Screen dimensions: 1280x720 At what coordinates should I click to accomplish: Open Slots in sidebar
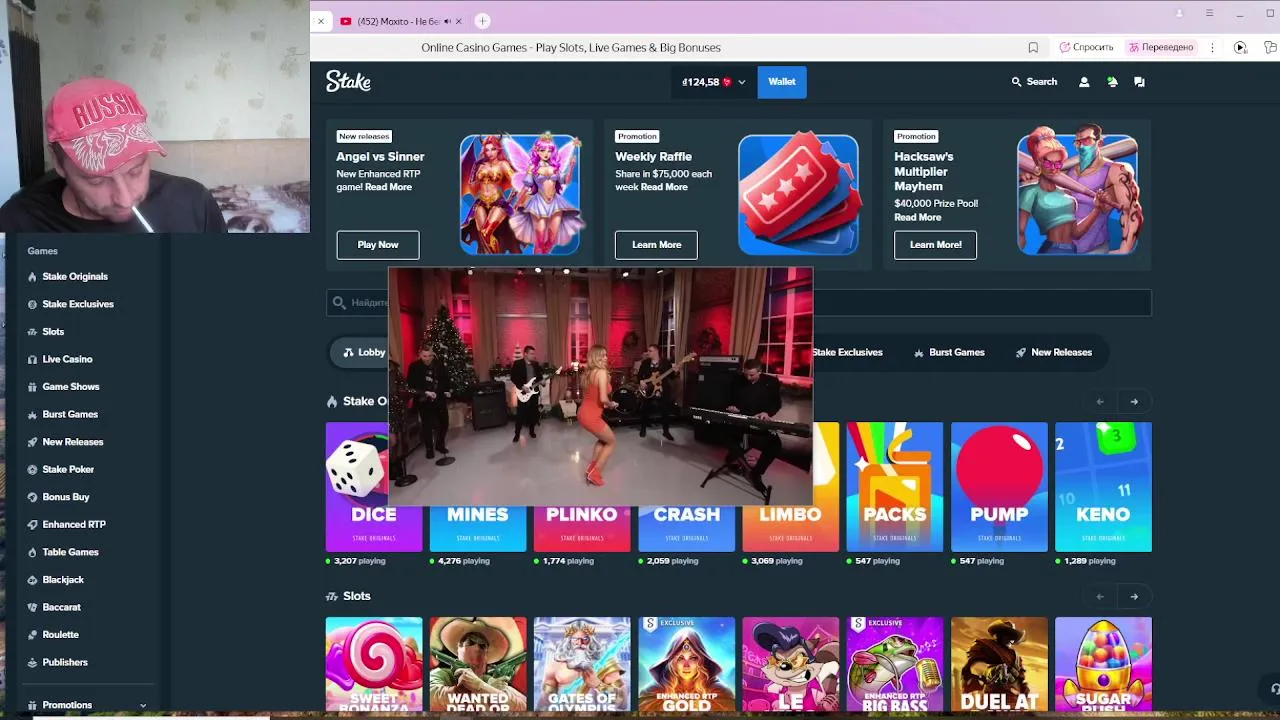(x=53, y=332)
